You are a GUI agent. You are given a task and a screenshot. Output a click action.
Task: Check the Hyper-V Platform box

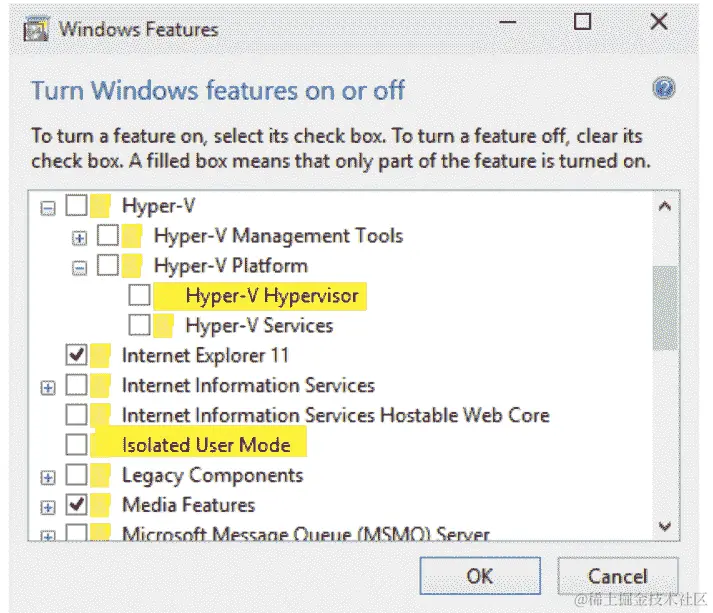108,265
